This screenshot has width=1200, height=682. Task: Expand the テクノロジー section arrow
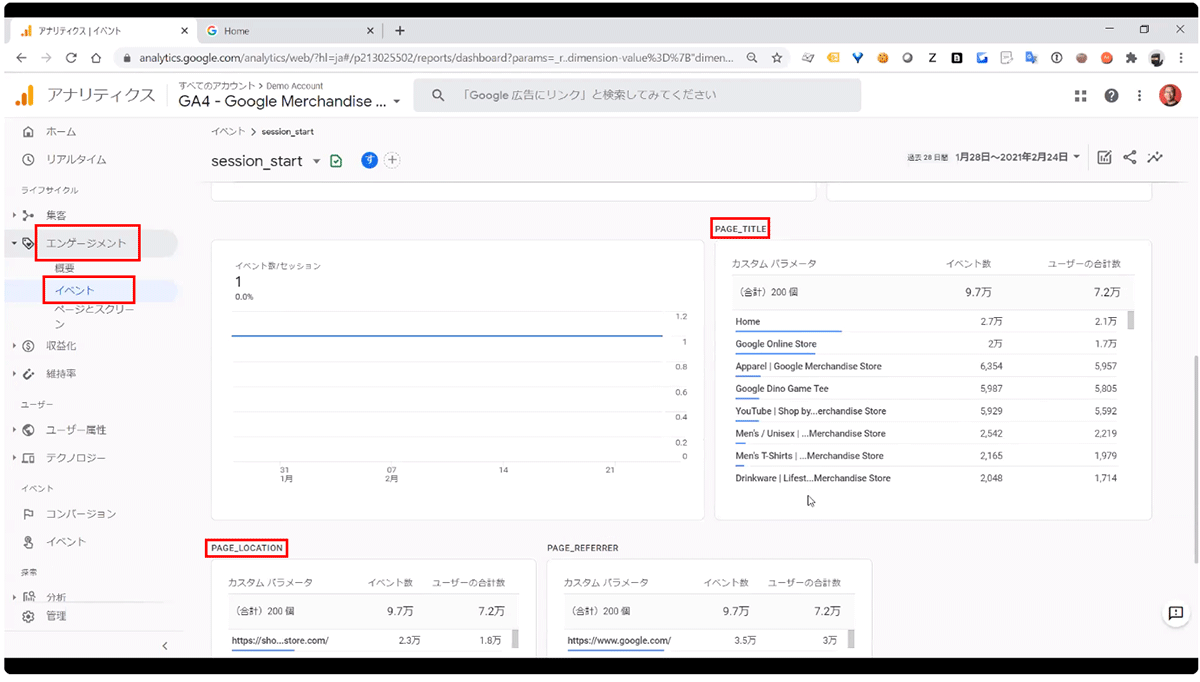[x=14, y=458]
